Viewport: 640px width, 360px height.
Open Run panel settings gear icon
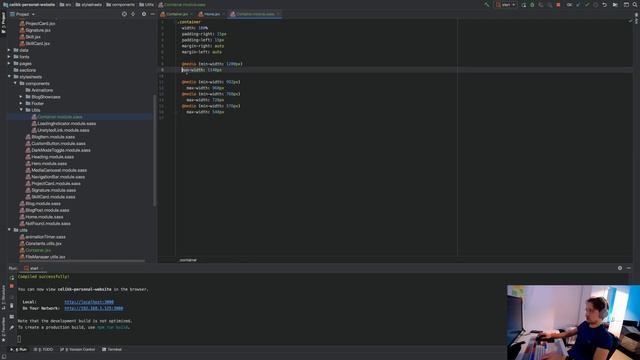(x=620, y=268)
